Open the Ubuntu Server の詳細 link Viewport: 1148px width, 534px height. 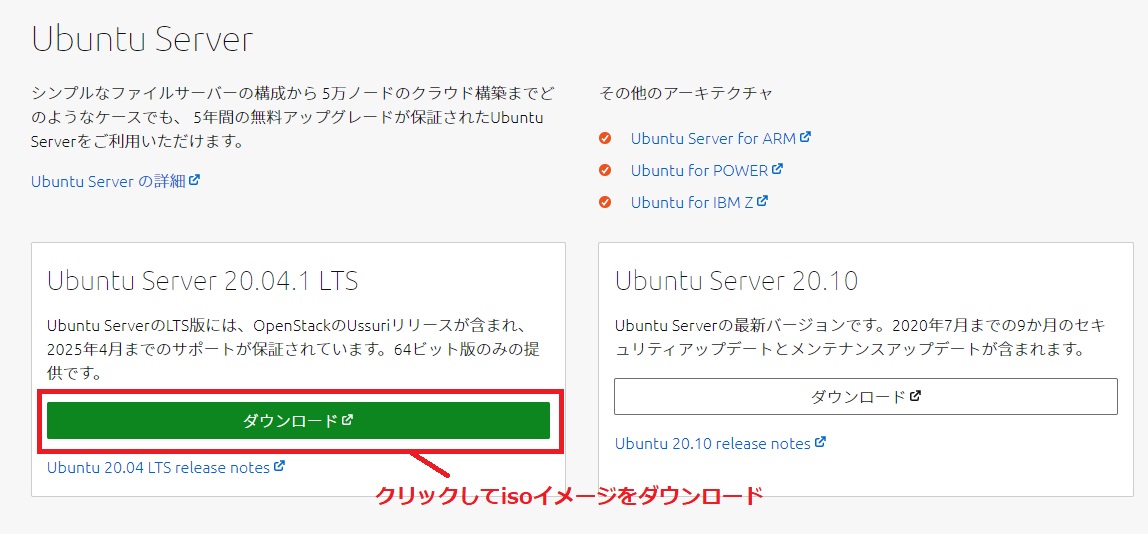pos(116,181)
